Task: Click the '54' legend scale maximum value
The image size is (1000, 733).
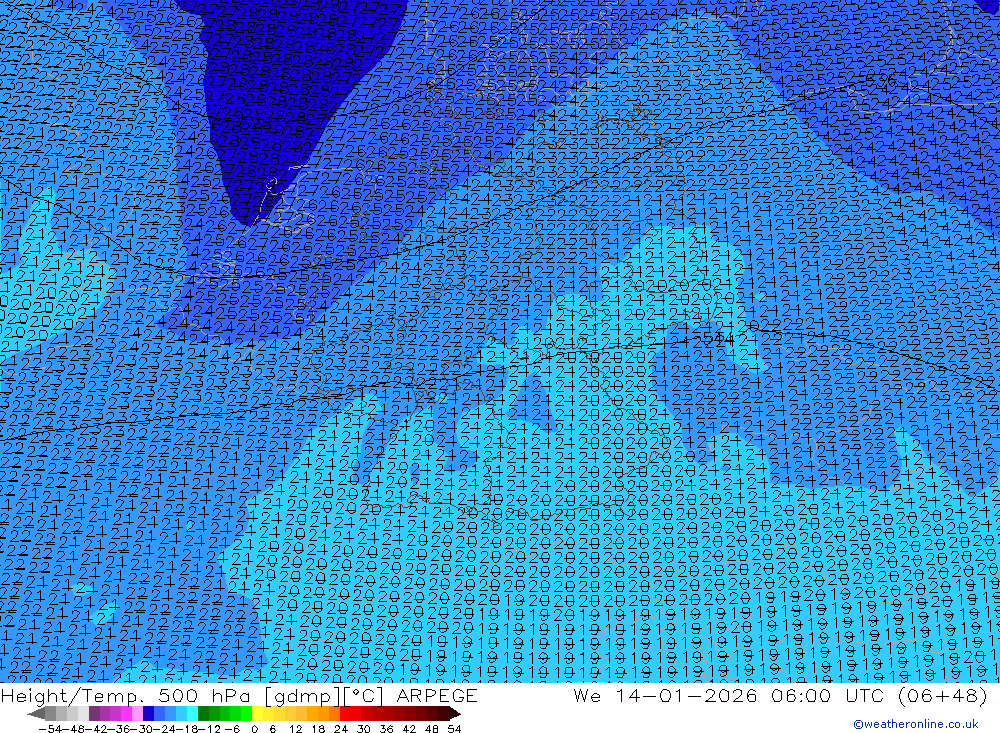Action: pos(455,729)
